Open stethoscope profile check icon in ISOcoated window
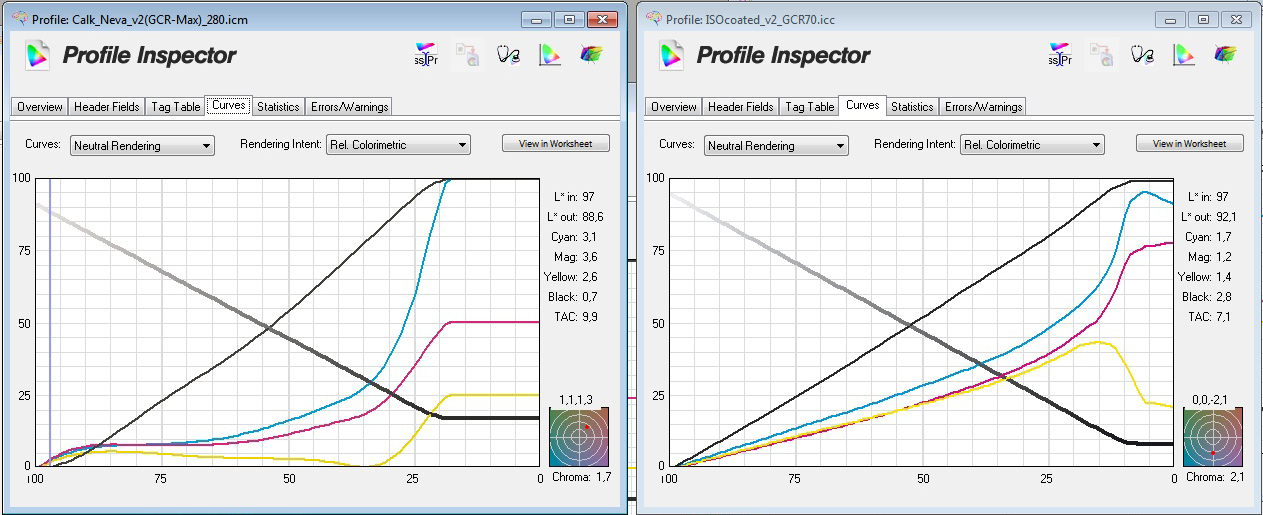 tap(1143, 55)
